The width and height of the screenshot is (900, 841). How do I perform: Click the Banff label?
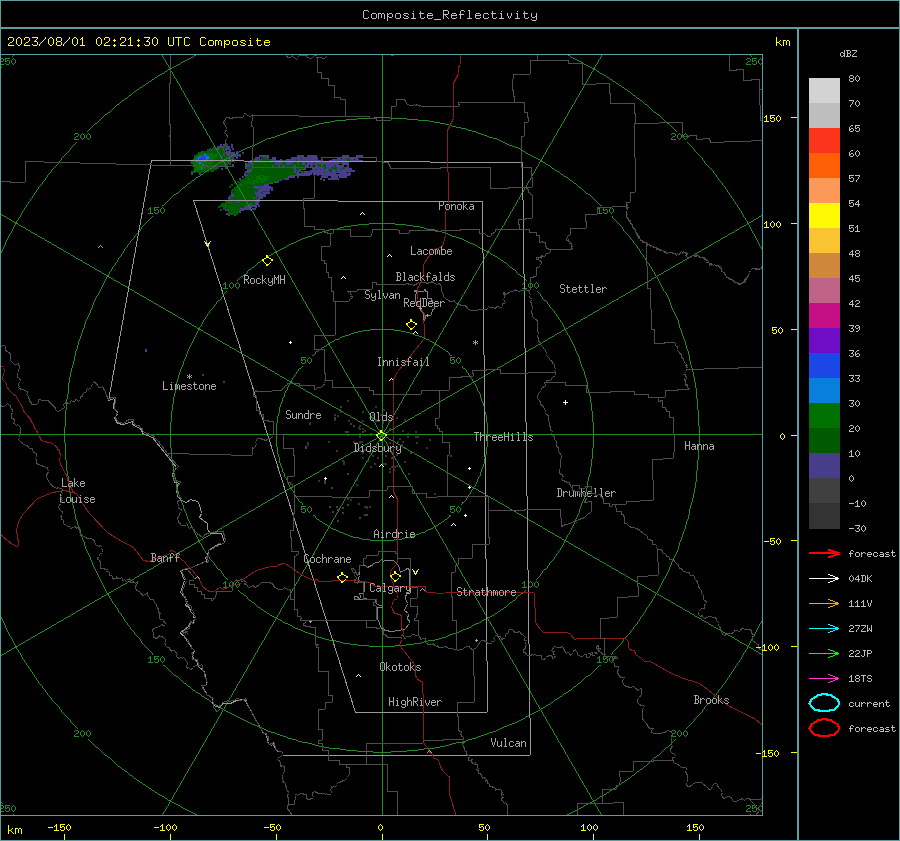point(165,557)
